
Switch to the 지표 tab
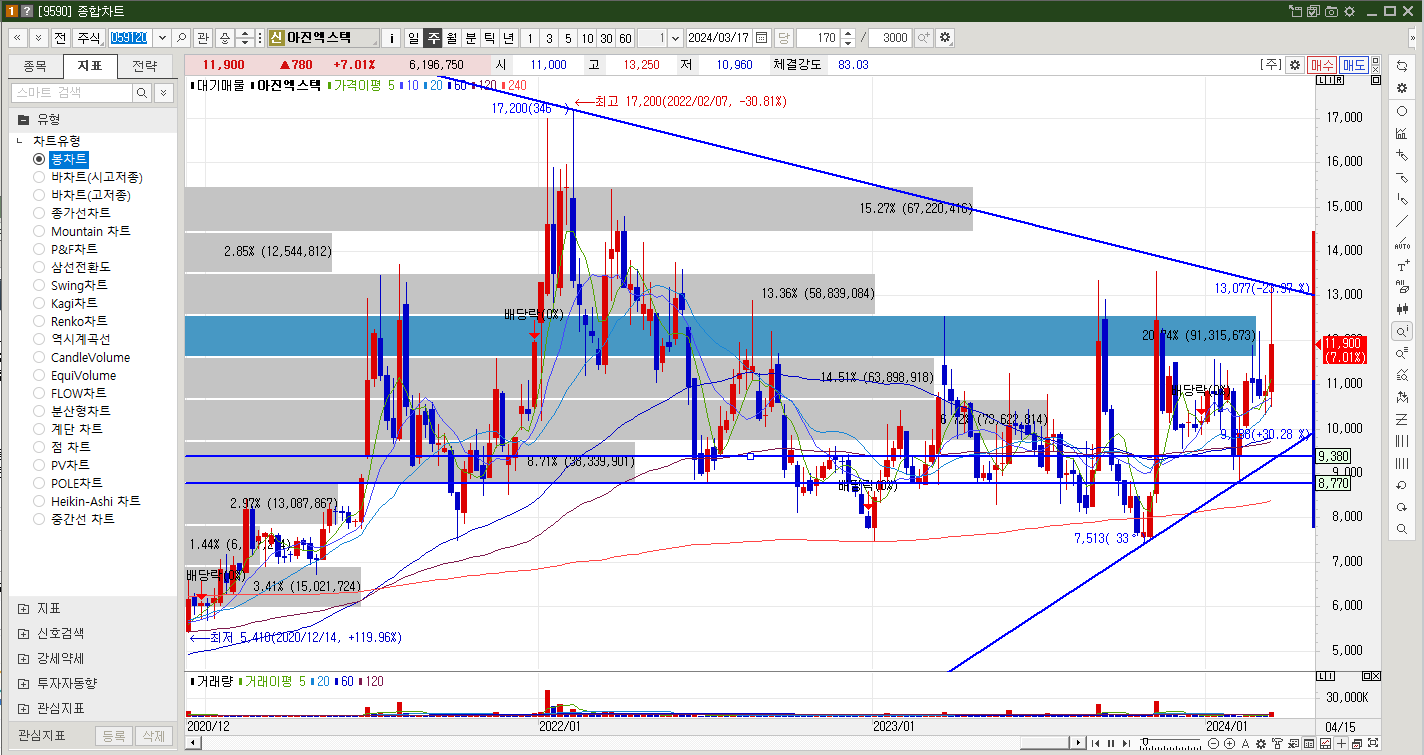tap(90, 66)
